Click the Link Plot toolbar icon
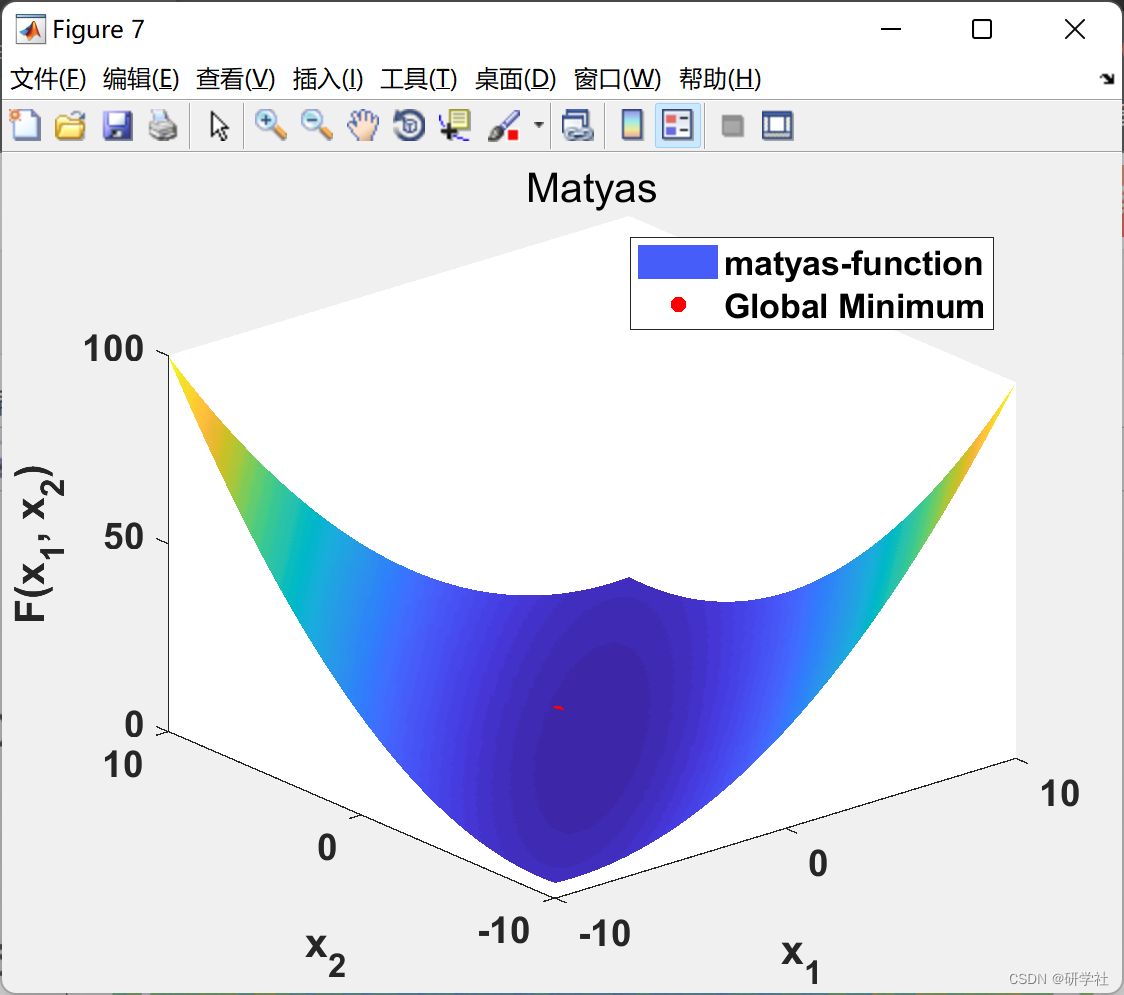The image size is (1124, 995). 578,125
